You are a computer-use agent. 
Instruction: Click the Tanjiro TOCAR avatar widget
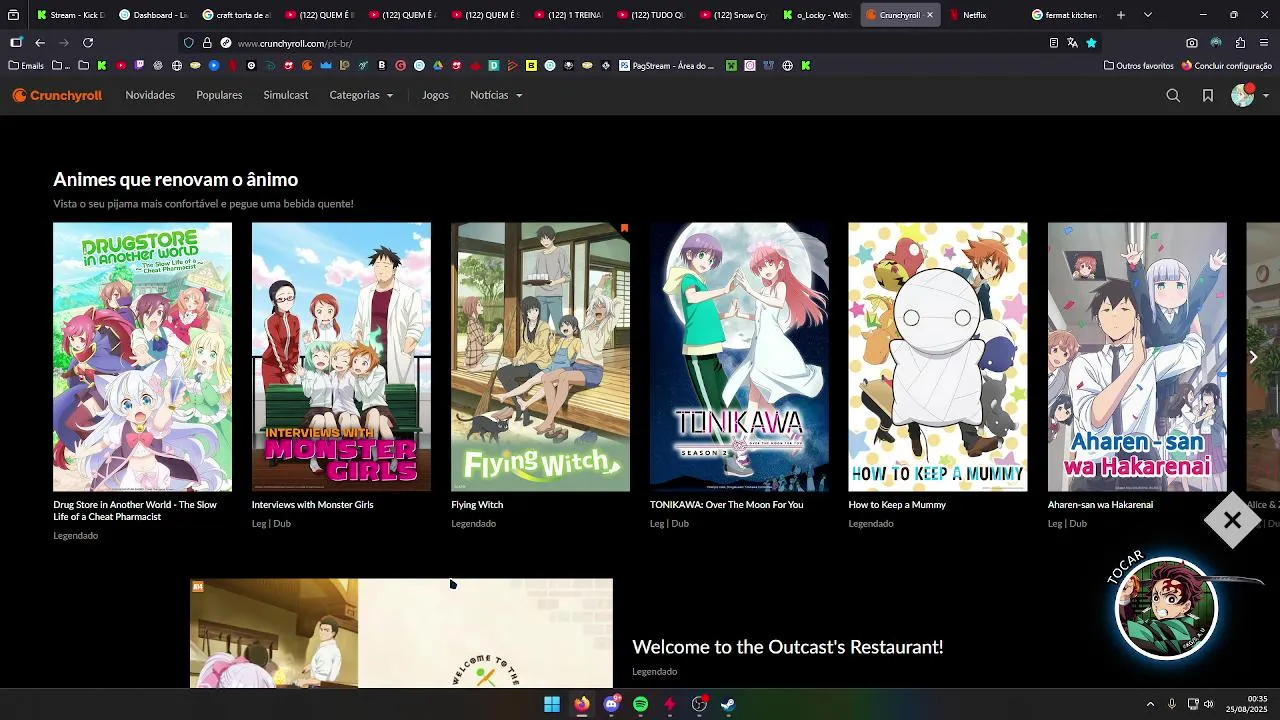(1166, 607)
